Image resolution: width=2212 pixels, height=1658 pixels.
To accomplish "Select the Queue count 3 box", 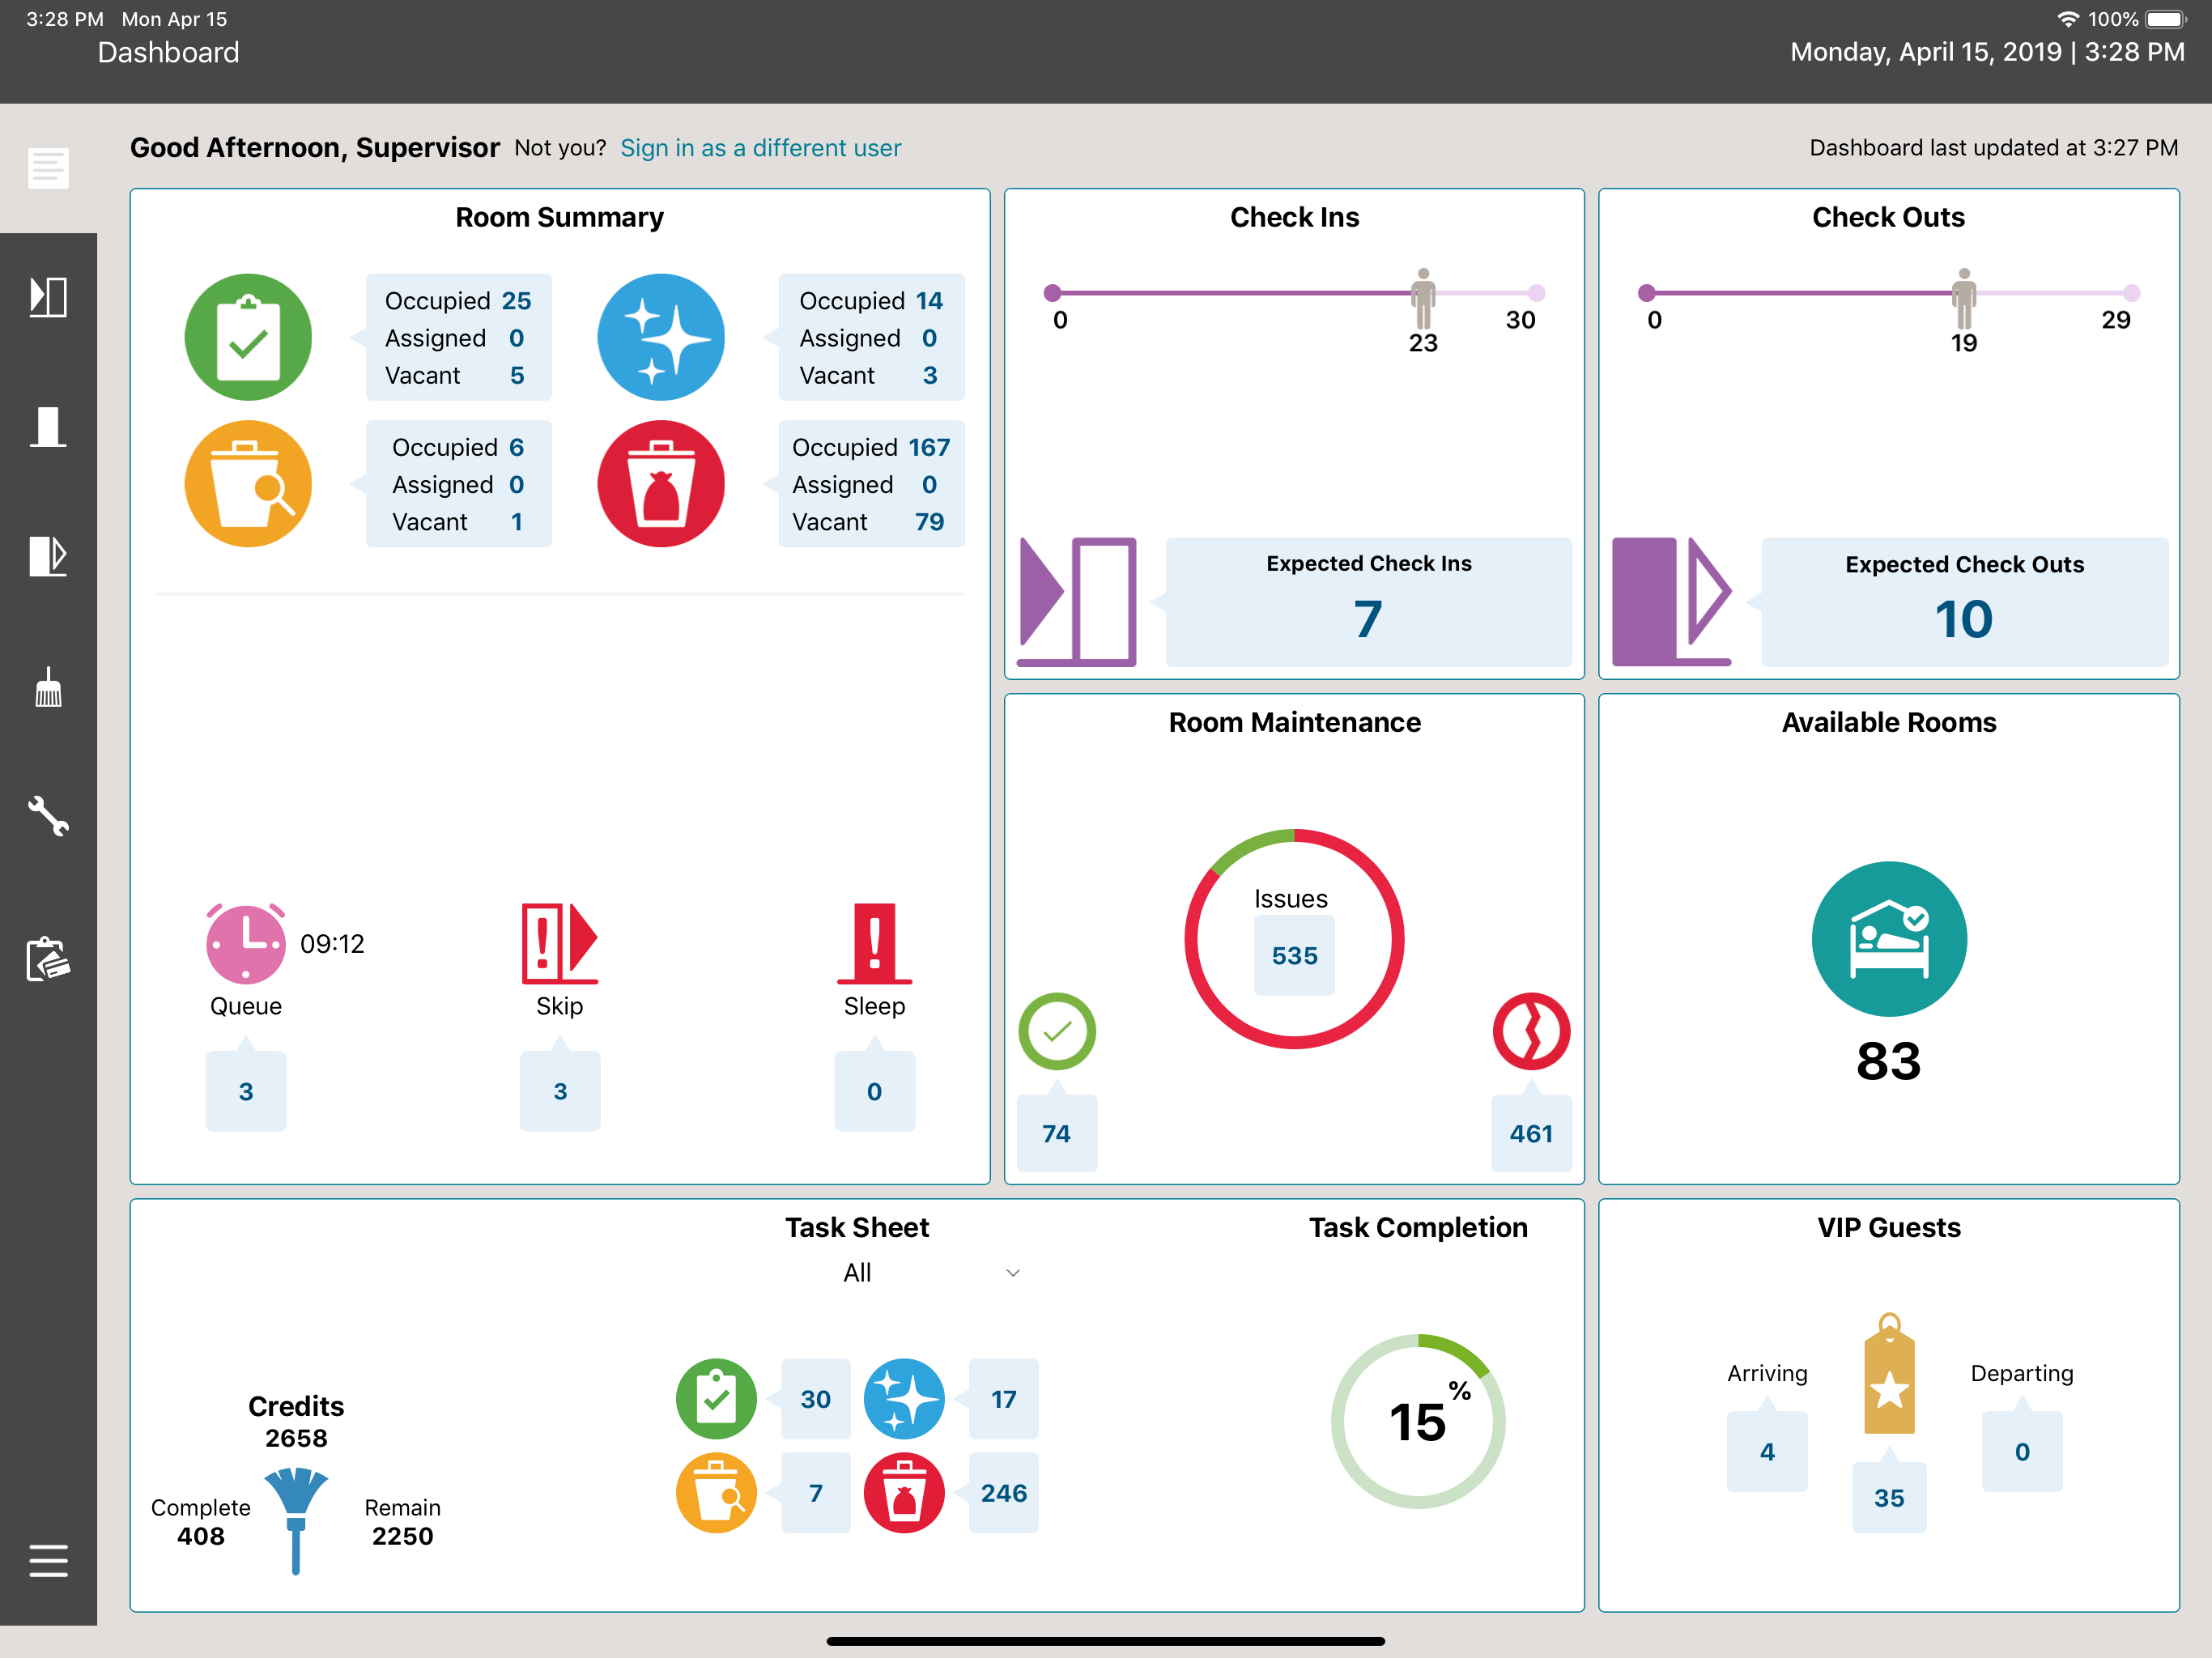I will point(246,1091).
